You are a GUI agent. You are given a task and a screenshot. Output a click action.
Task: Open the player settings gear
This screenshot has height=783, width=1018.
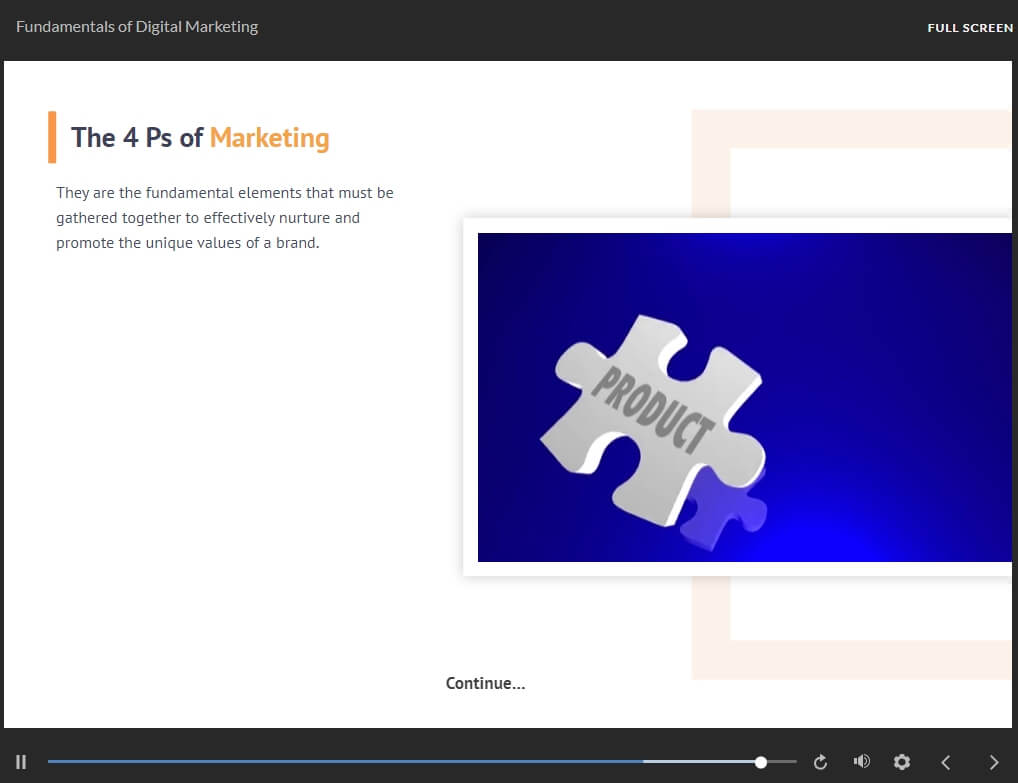pos(901,762)
